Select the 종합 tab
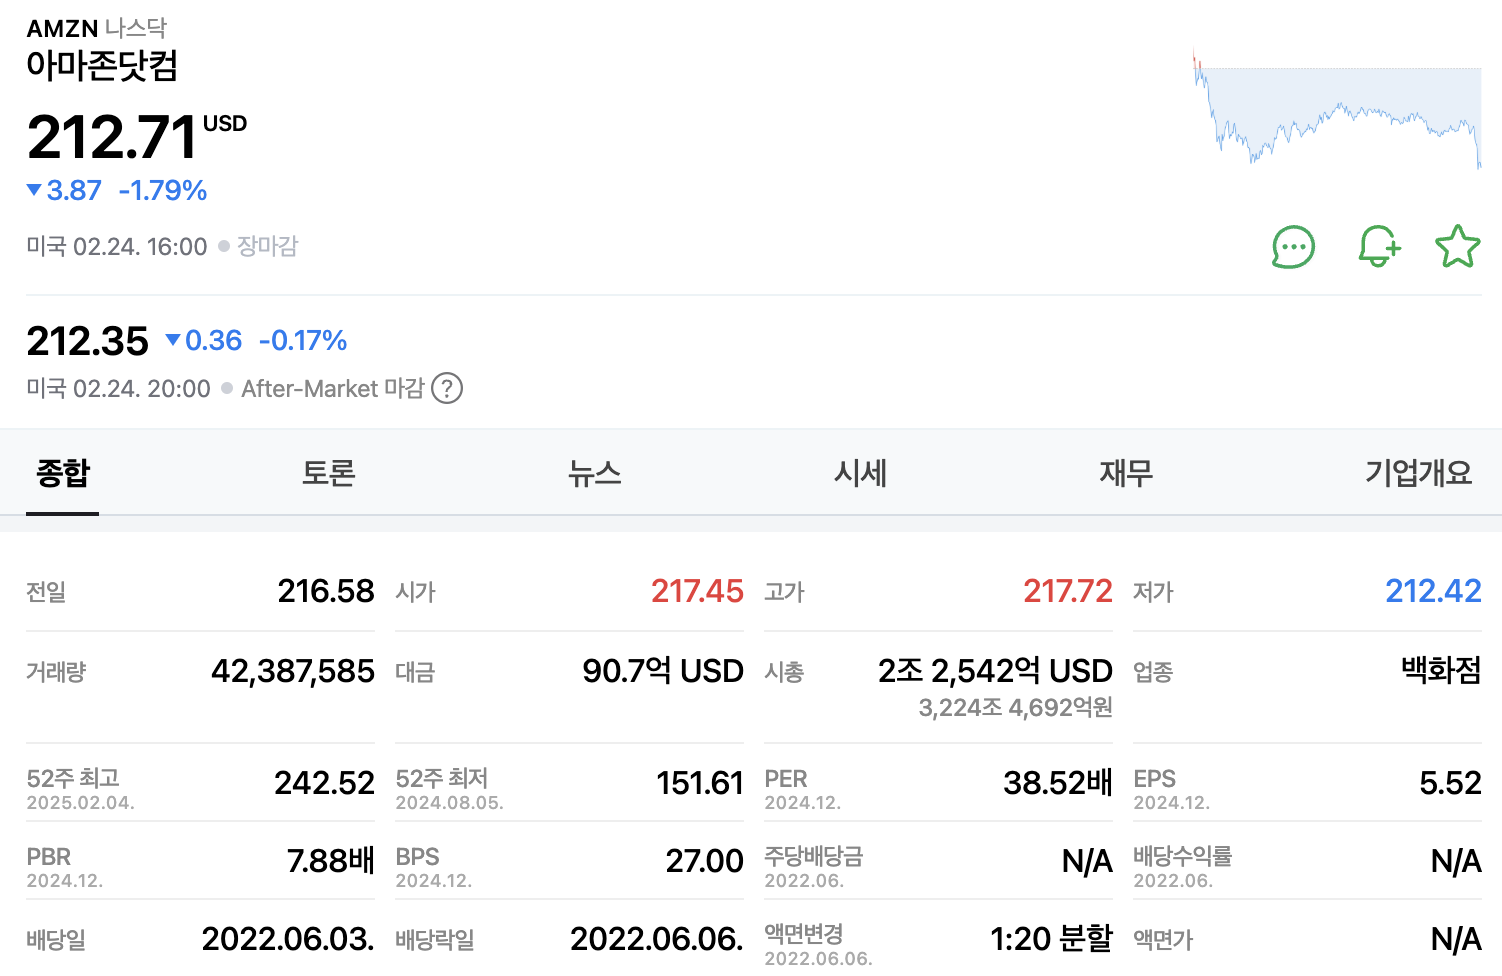Viewport: 1502px width, 976px height. (63, 473)
